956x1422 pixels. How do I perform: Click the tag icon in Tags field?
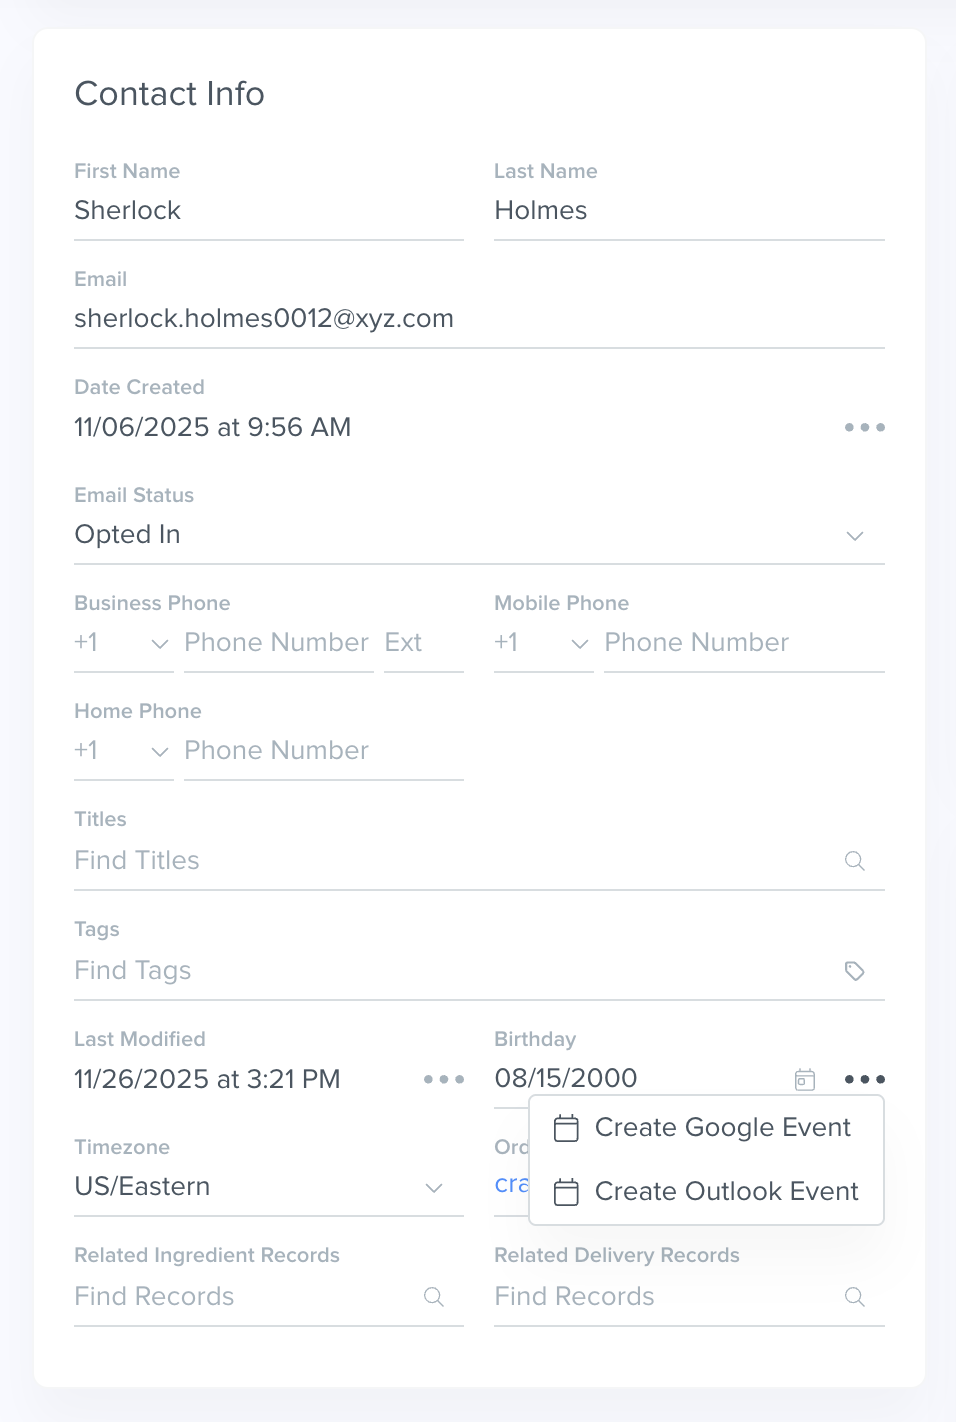tap(854, 971)
